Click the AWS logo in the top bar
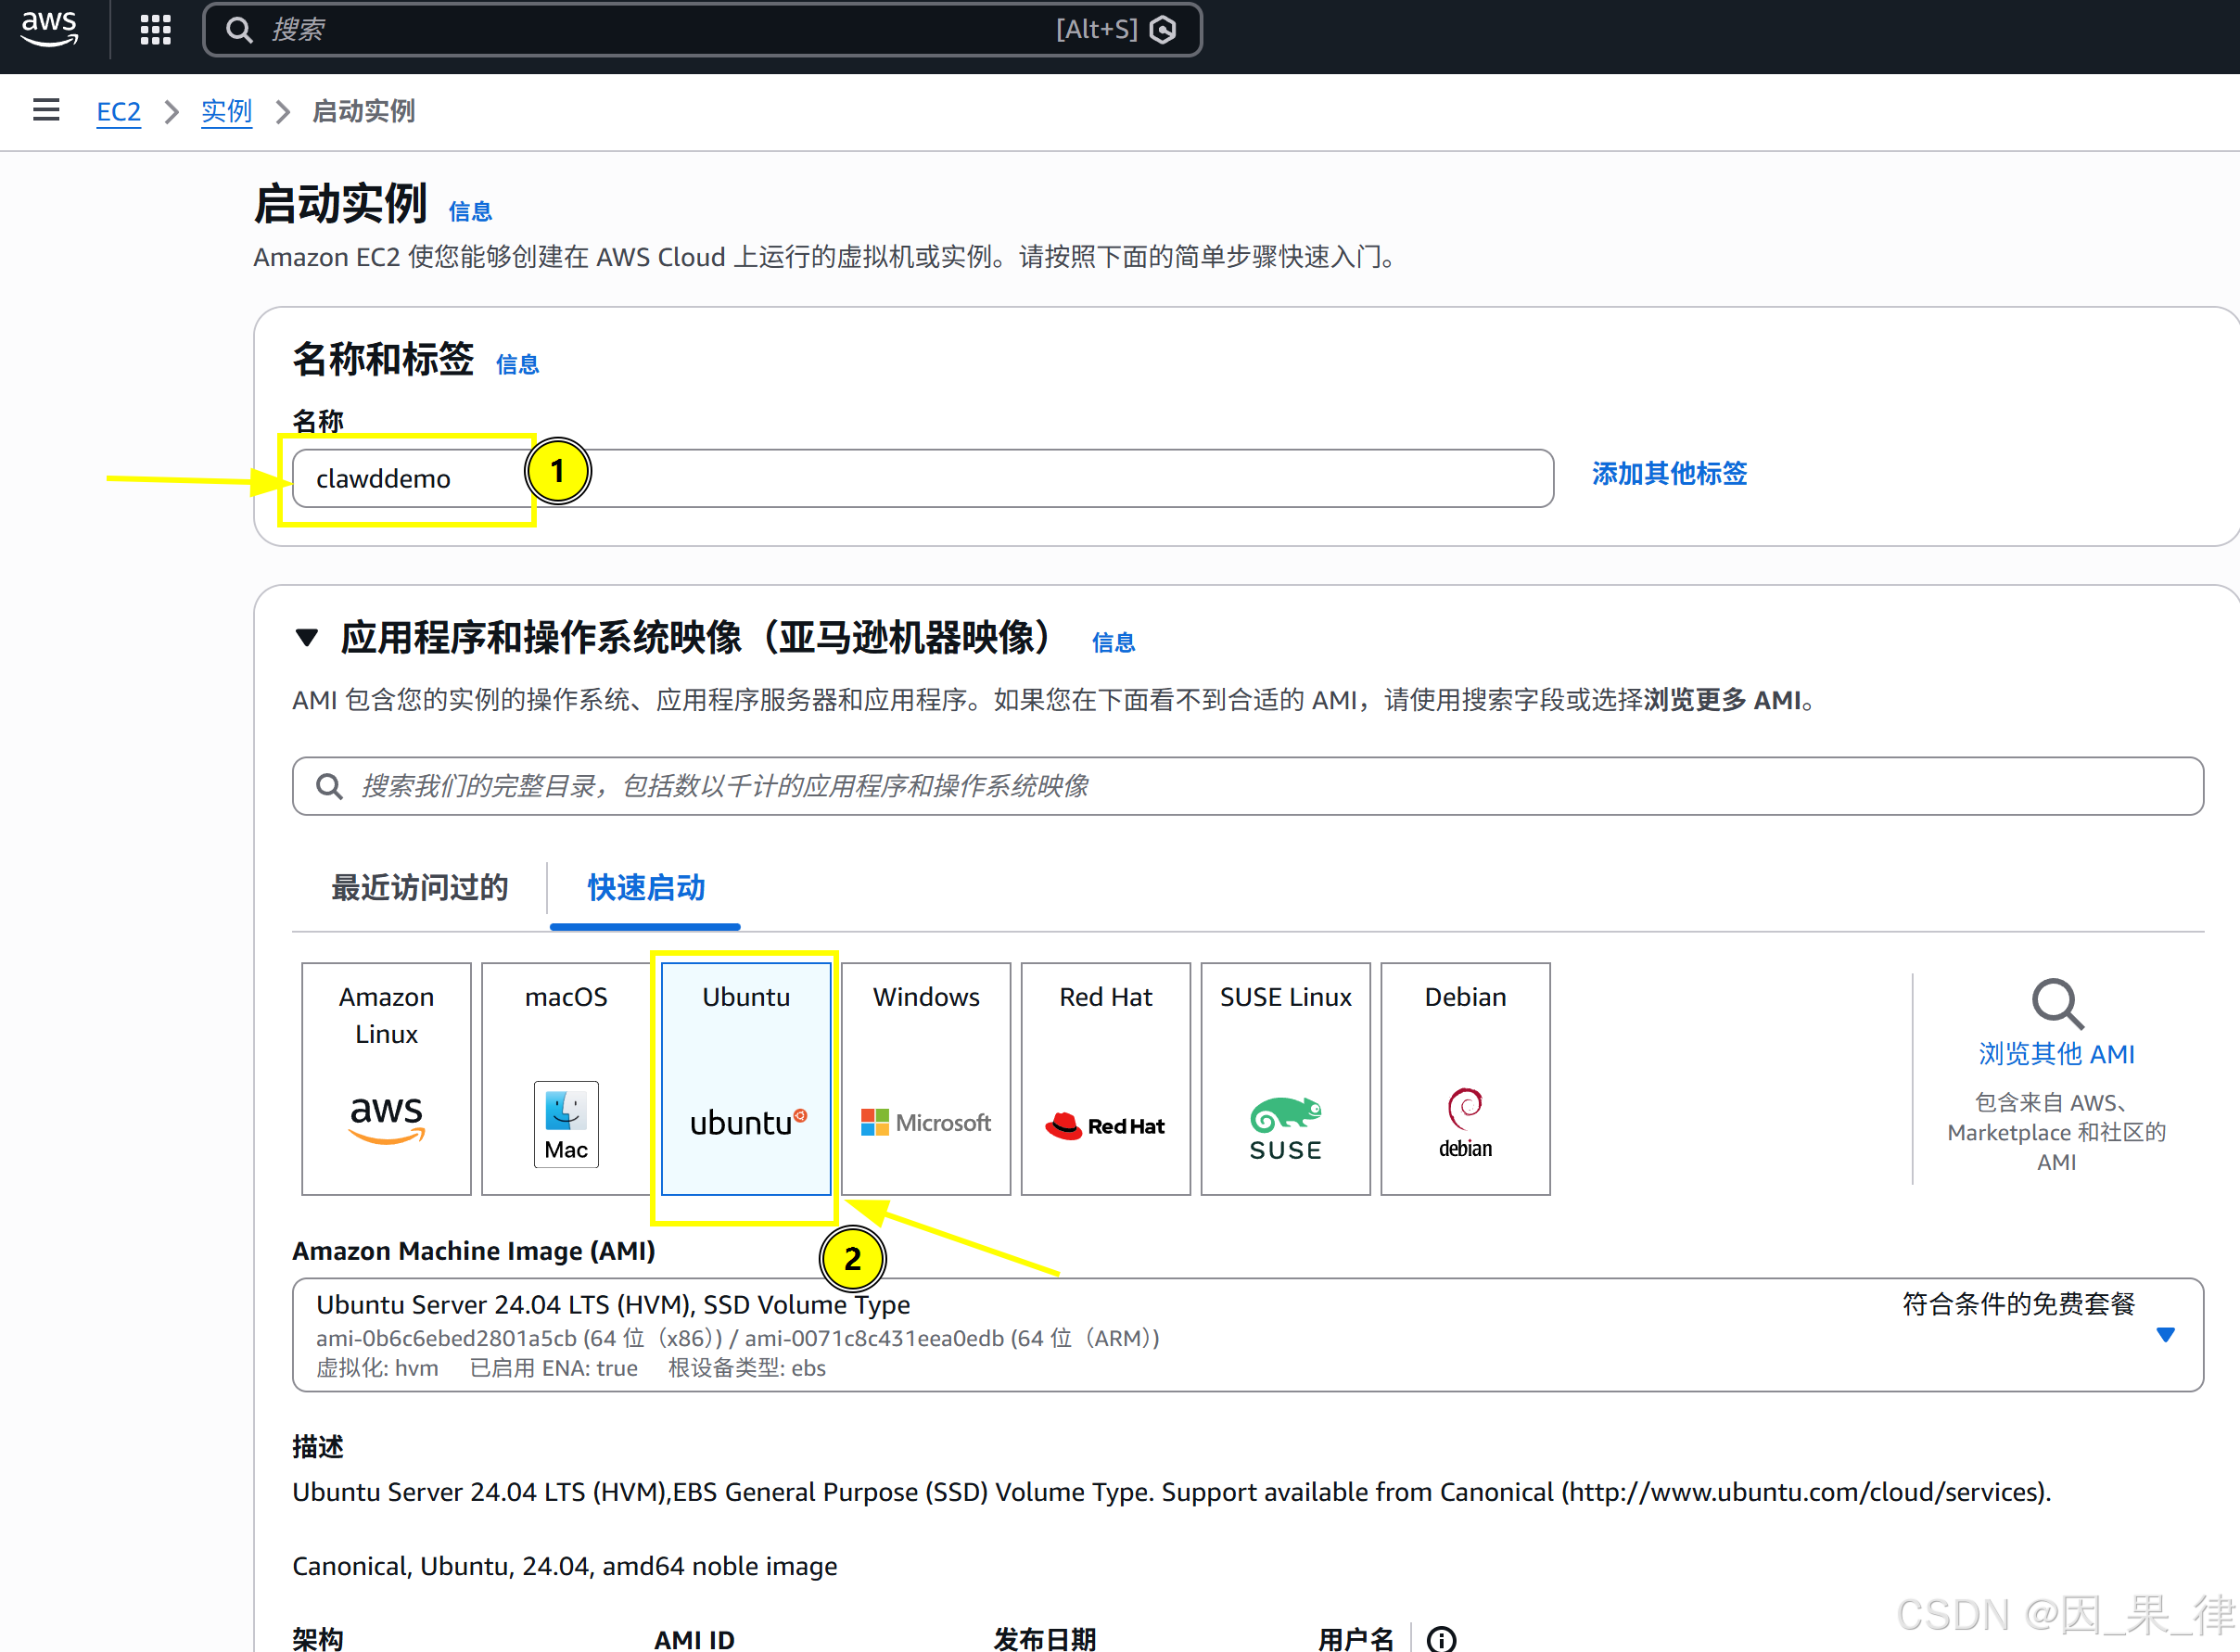Screen dimensions: 2240x1652 coord(48,29)
